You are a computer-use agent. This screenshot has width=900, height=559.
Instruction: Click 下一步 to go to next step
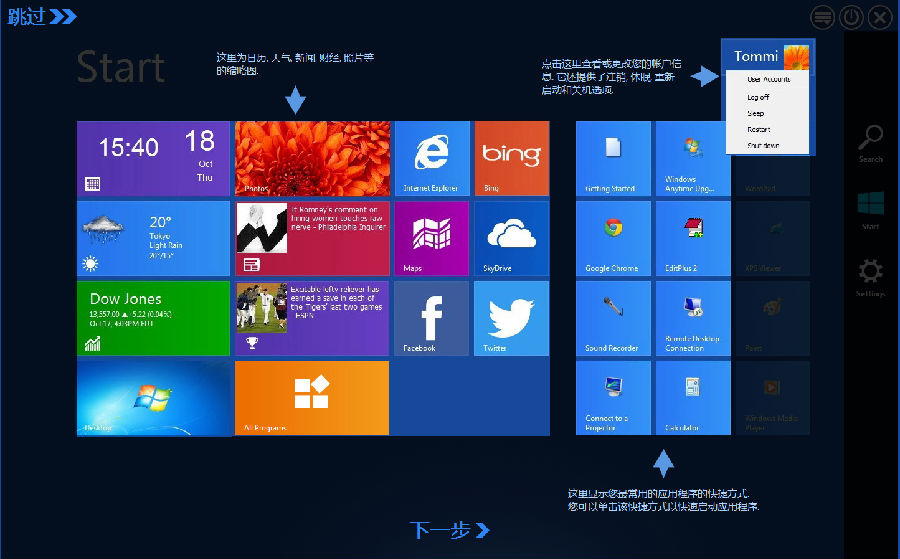click(449, 530)
